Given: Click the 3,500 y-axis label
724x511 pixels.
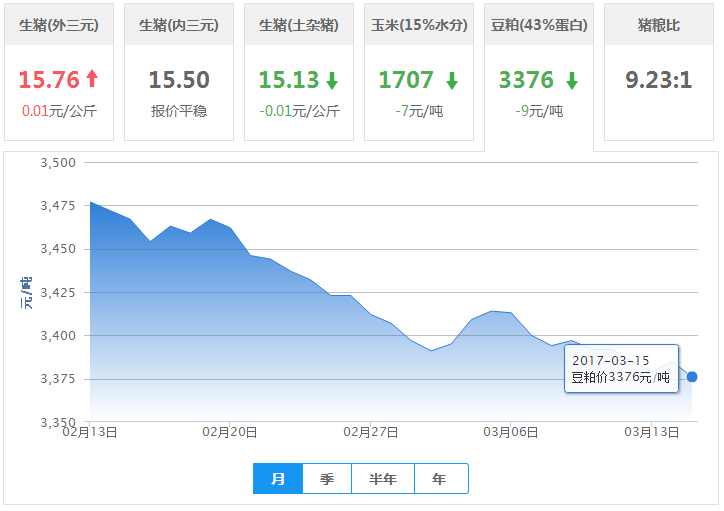Looking at the screenshot, I should pos(58,162).
